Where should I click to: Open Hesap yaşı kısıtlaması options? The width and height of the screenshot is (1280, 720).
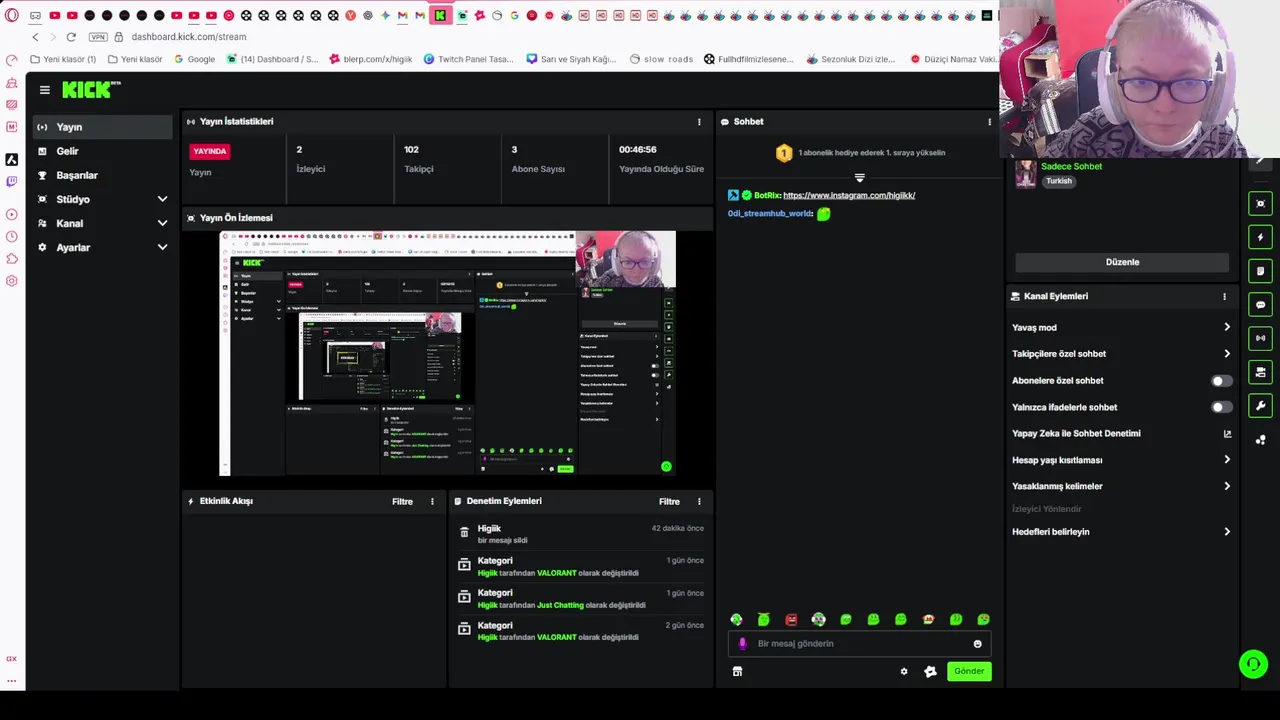[x=1121, y=460]
